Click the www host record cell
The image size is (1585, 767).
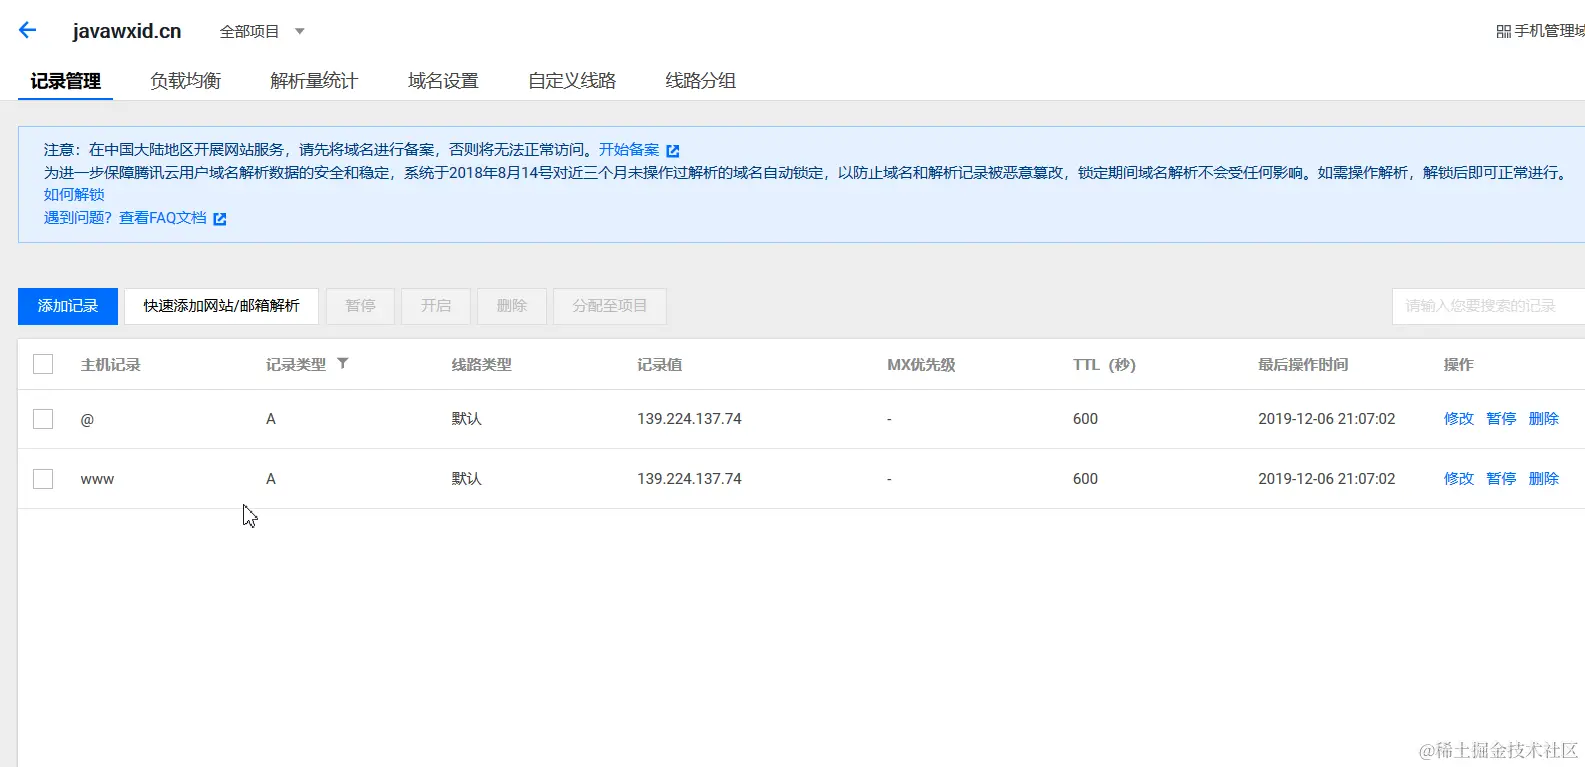click(x=97, y=480)
